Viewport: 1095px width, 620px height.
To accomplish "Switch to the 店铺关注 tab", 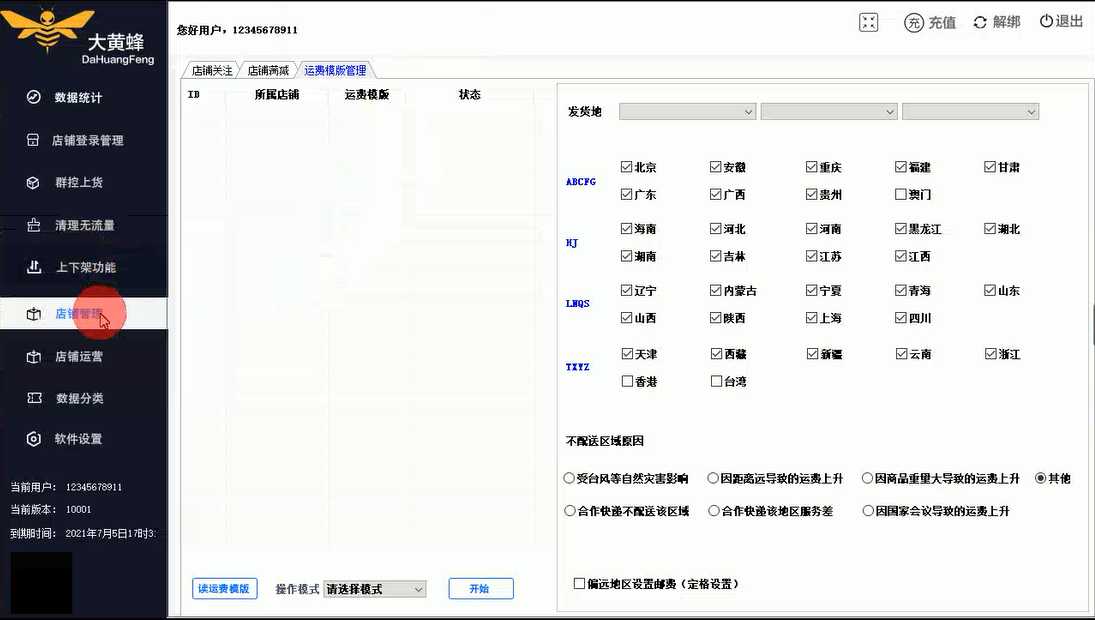I will click(x=212, y=71).
